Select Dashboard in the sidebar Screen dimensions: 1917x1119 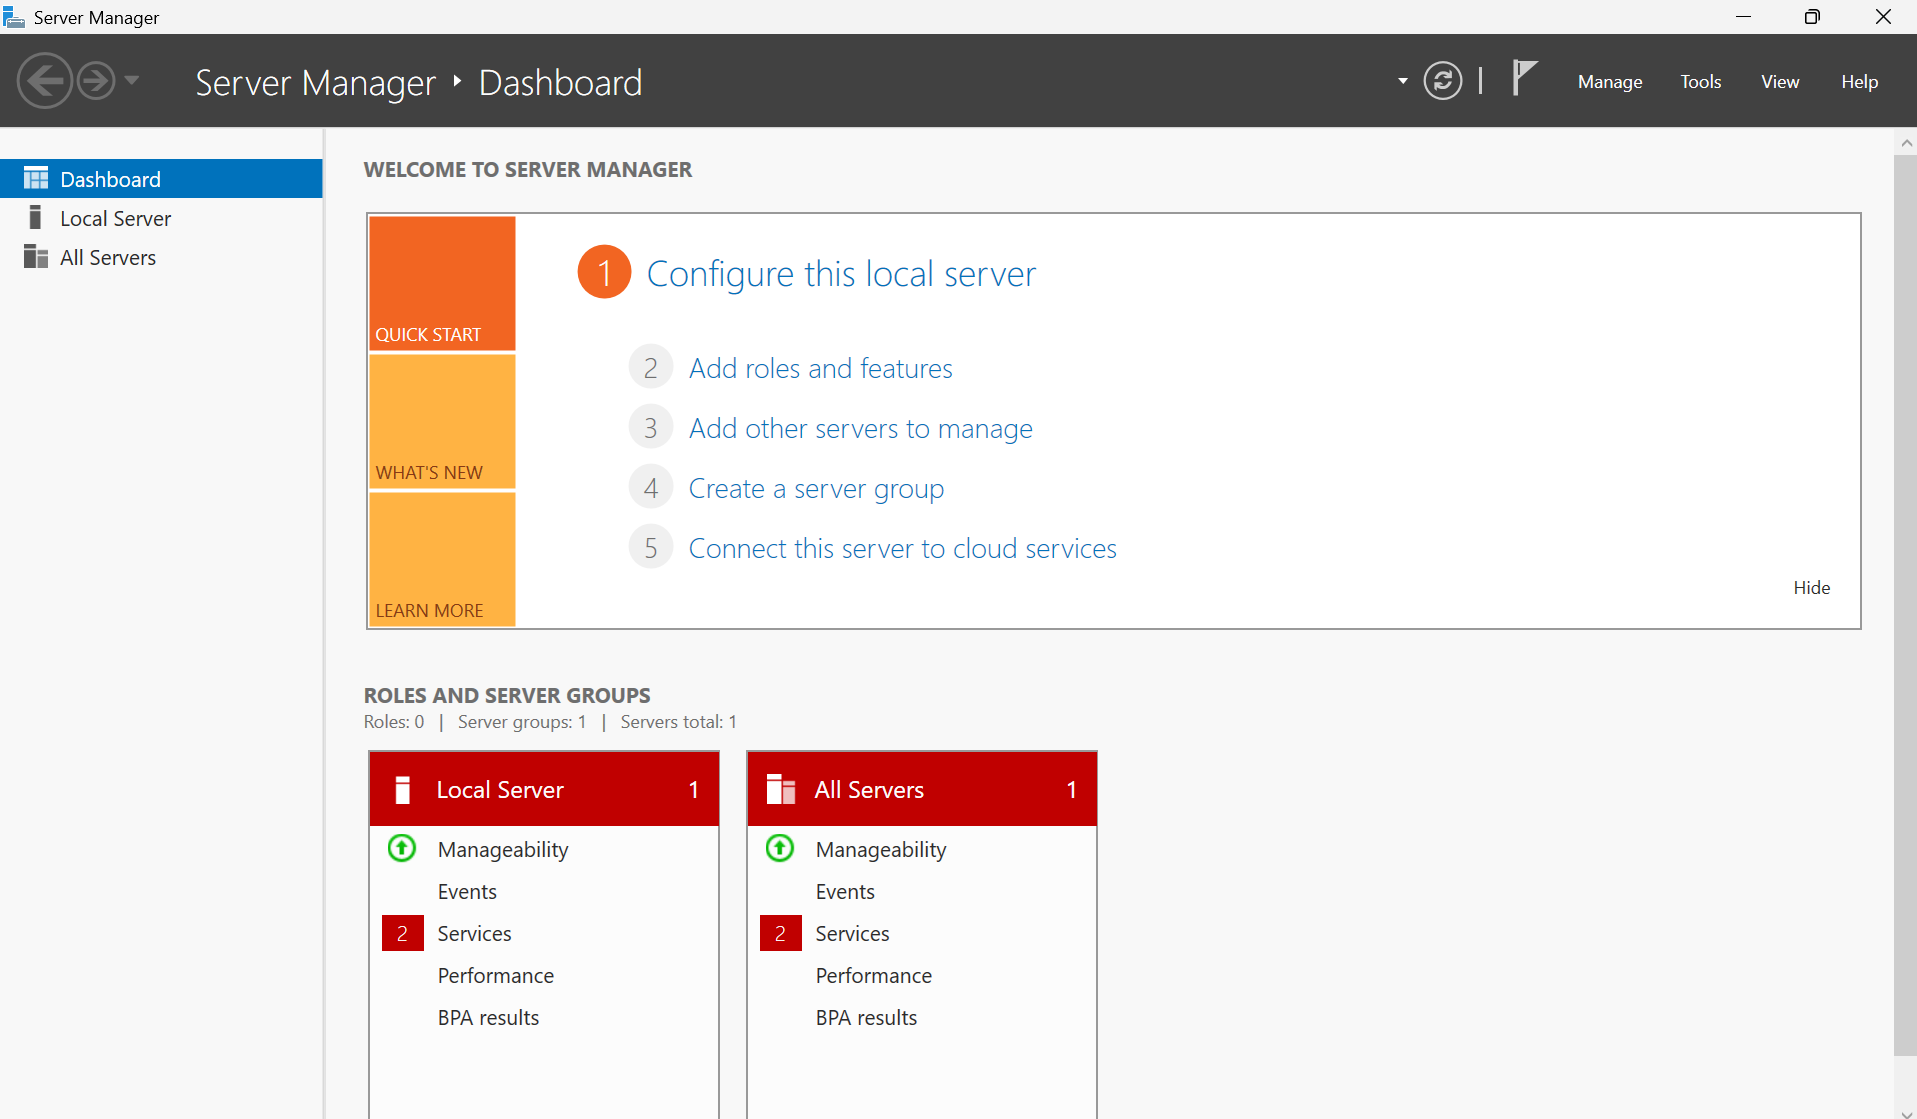[161, 179]
